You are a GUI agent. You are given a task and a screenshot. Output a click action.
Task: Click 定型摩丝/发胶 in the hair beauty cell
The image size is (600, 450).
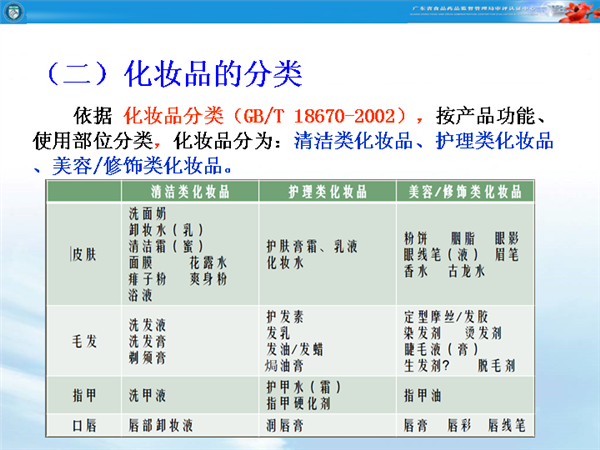point(444,314)
